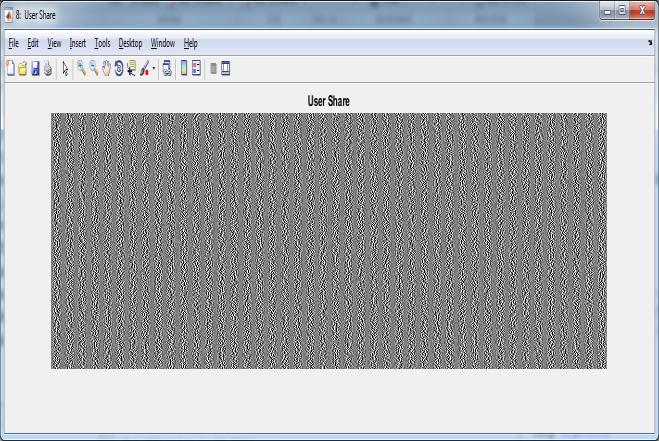Dock the figure using menu bar arrow
The height and width of the screenshot is (441, 659).
[650, 42]
